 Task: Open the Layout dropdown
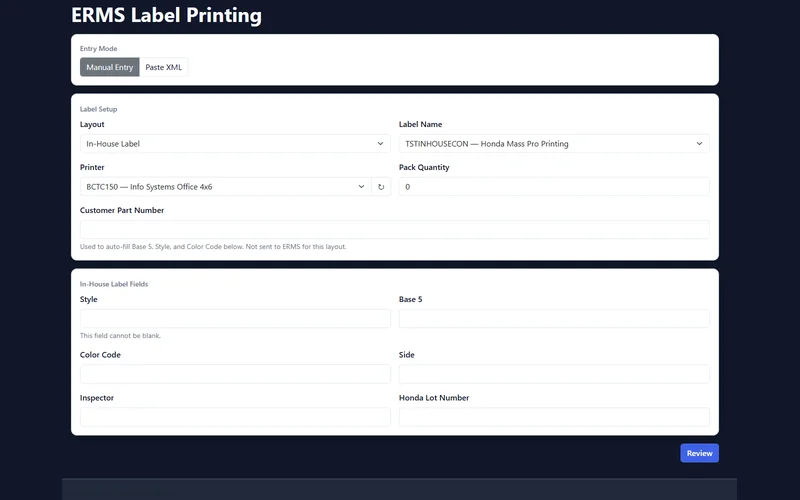[235, 144]
